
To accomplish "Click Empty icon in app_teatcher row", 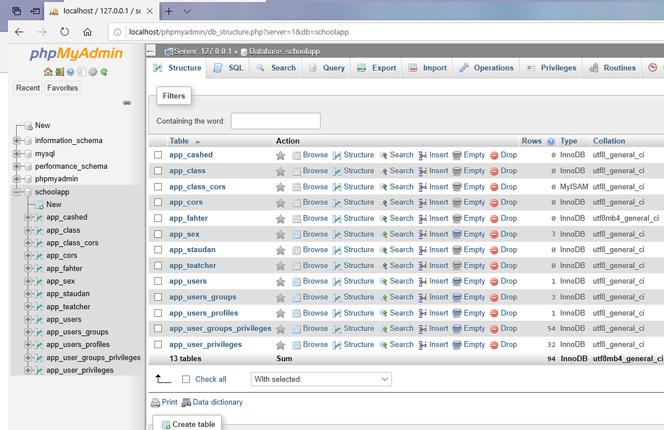I will point(456,266).
